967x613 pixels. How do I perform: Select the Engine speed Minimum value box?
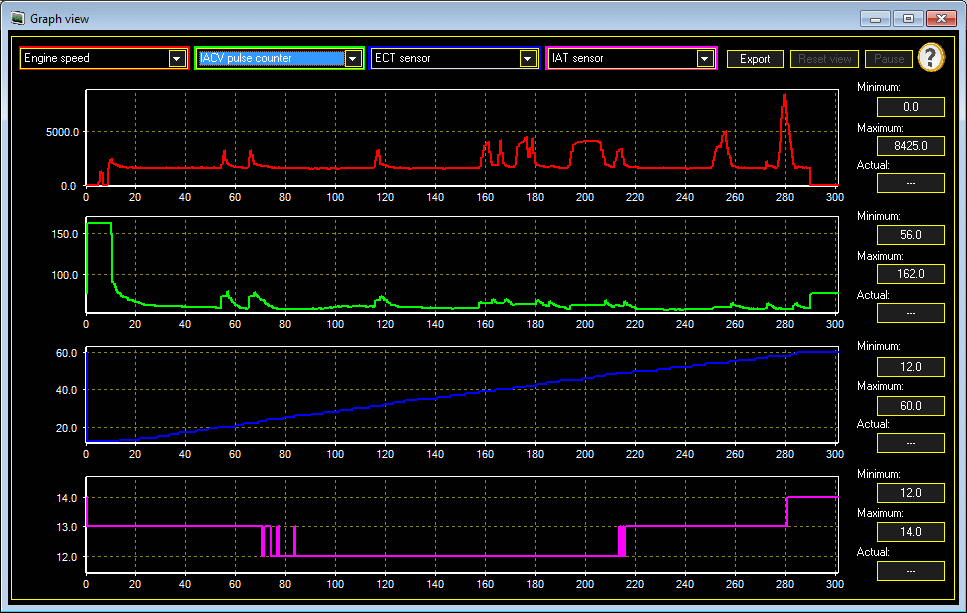[910, 107]
